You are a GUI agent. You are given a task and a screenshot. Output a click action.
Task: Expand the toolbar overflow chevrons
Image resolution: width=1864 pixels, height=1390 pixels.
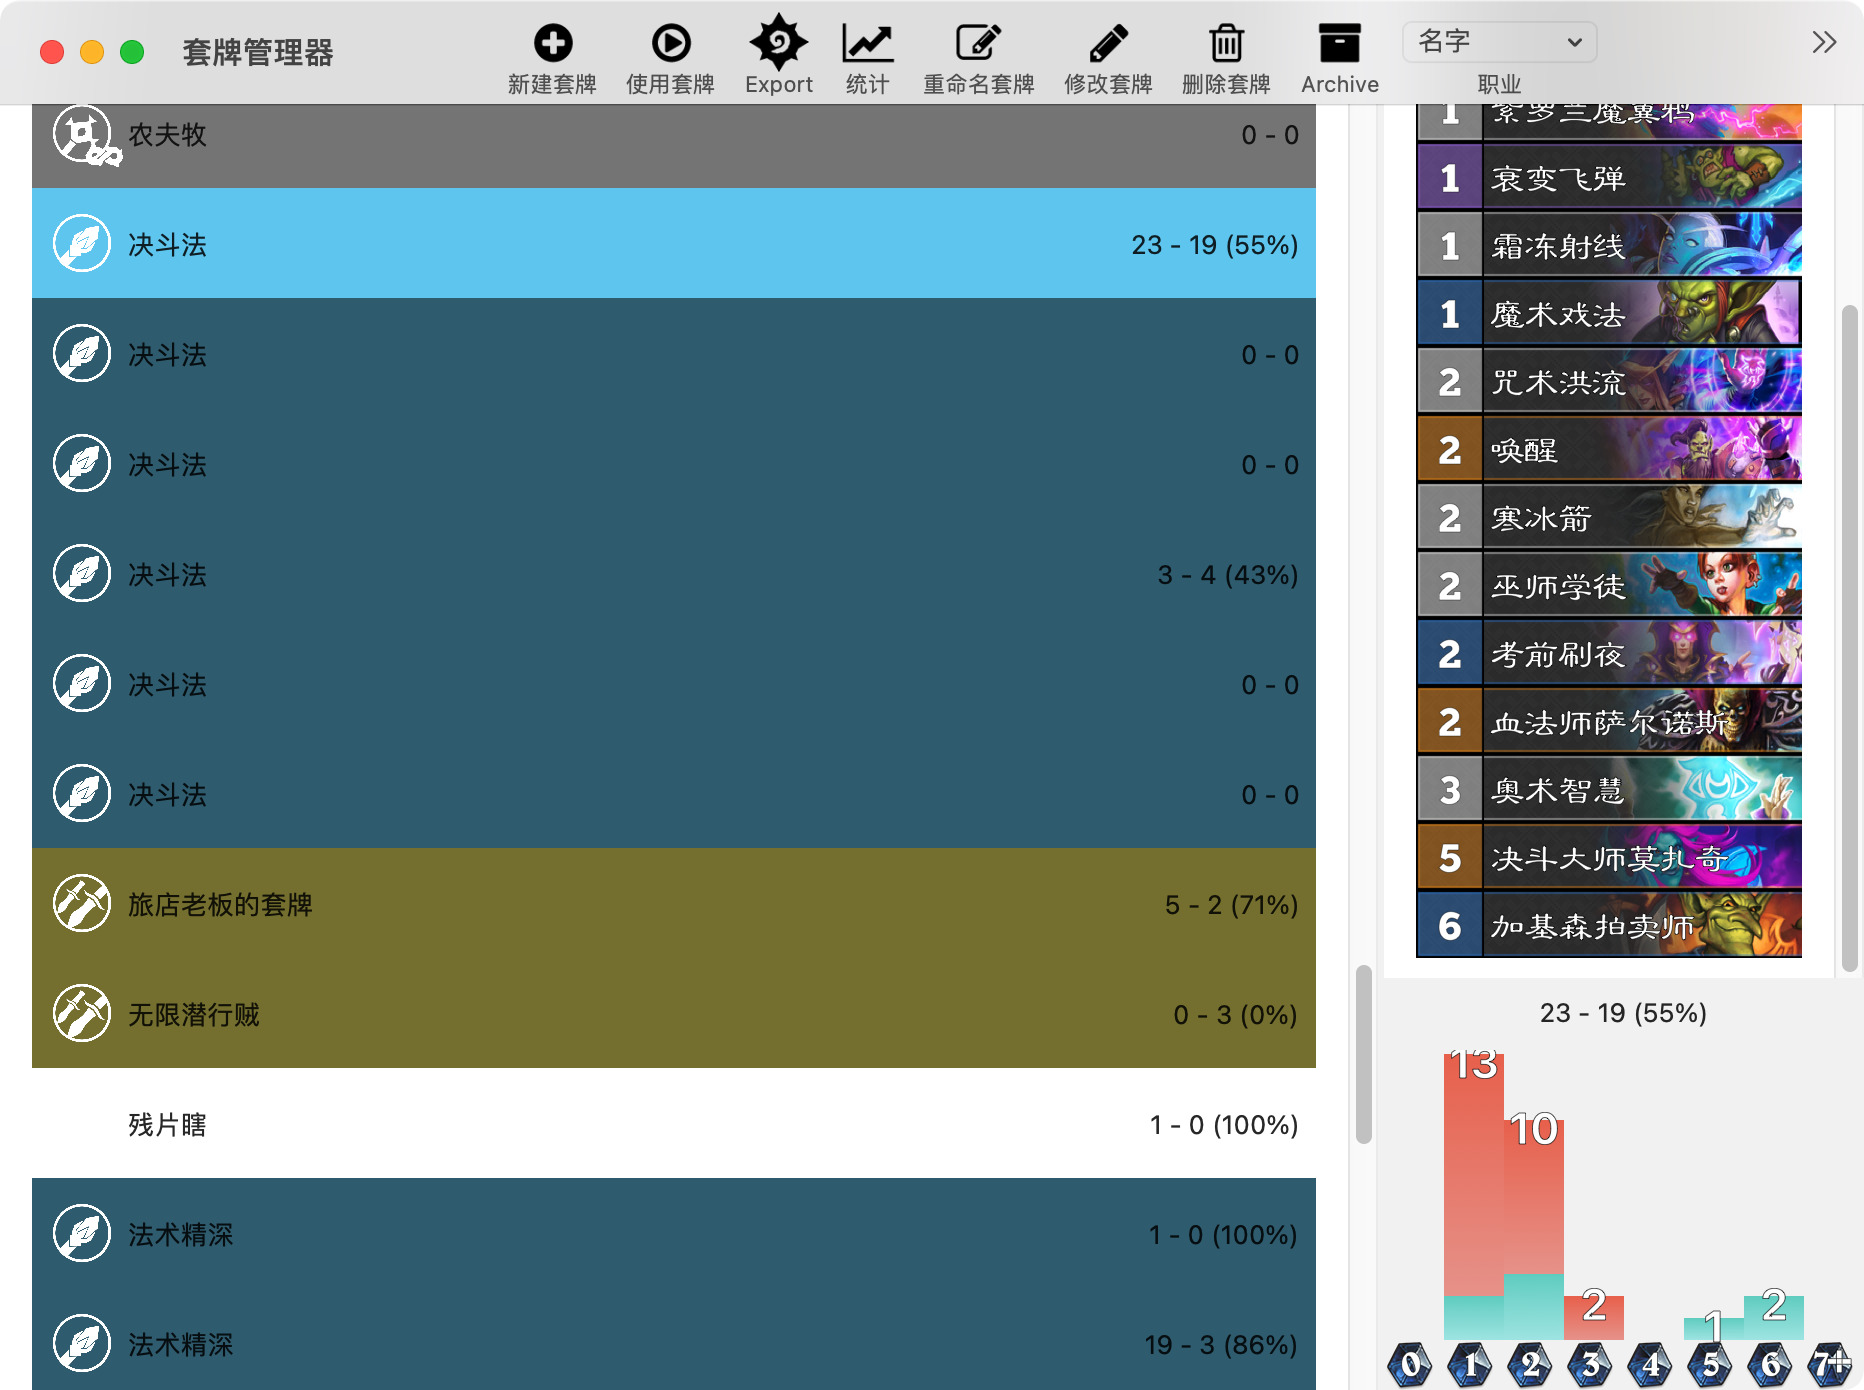point(1823,42)
